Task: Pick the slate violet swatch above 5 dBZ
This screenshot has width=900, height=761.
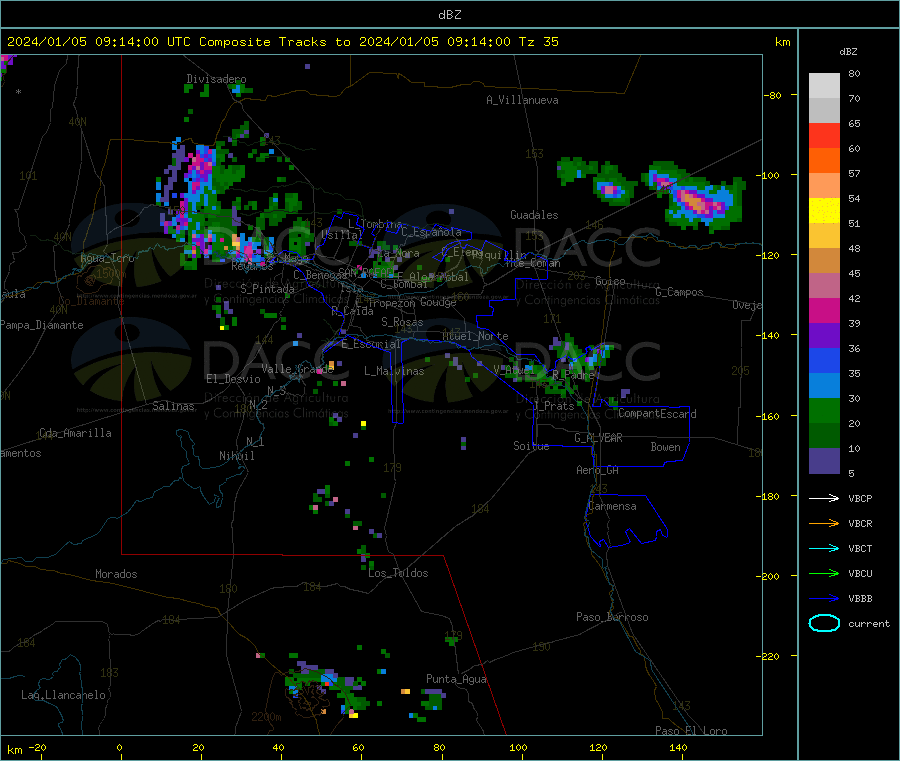Action: coord(824,461)
